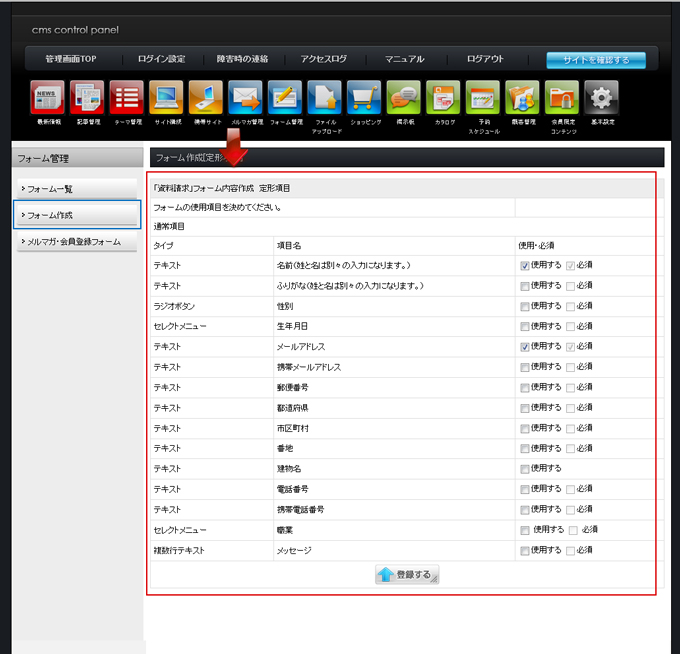
Task: Uncheck 使用する for メールアドレス row
Action: click(525, 347)
